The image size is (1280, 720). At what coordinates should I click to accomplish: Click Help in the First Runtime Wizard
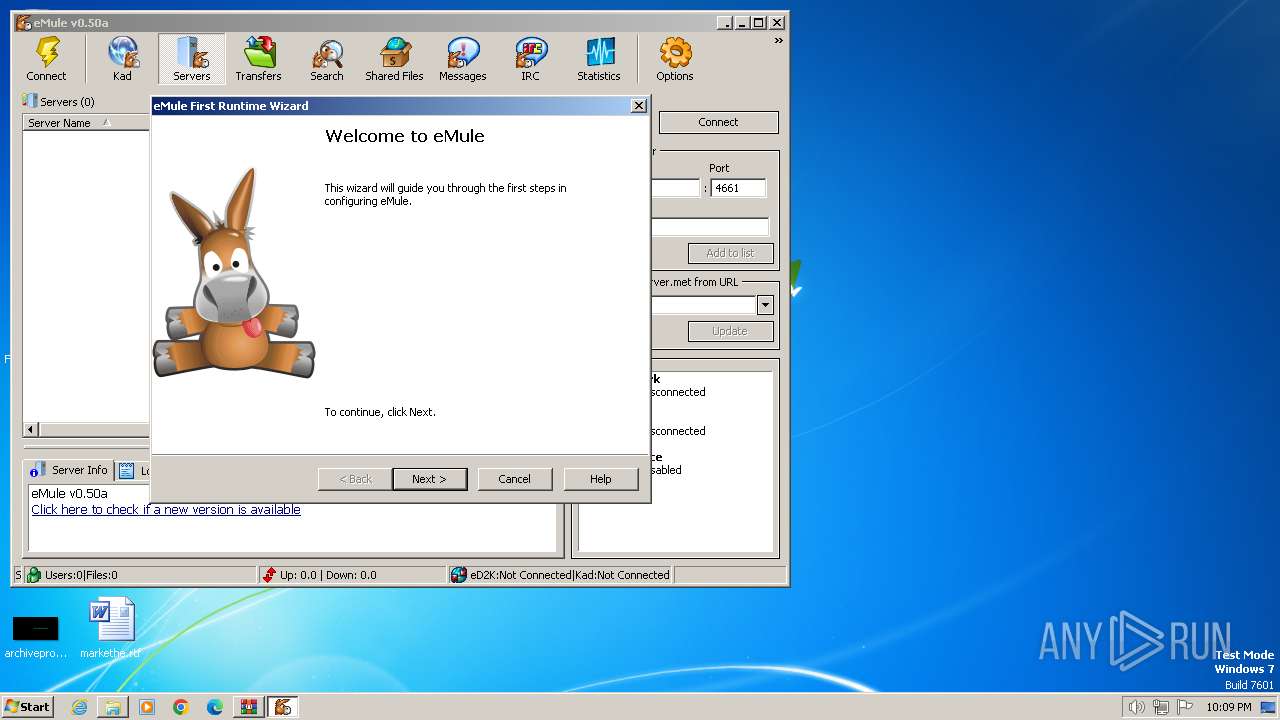tap(600, 479)
